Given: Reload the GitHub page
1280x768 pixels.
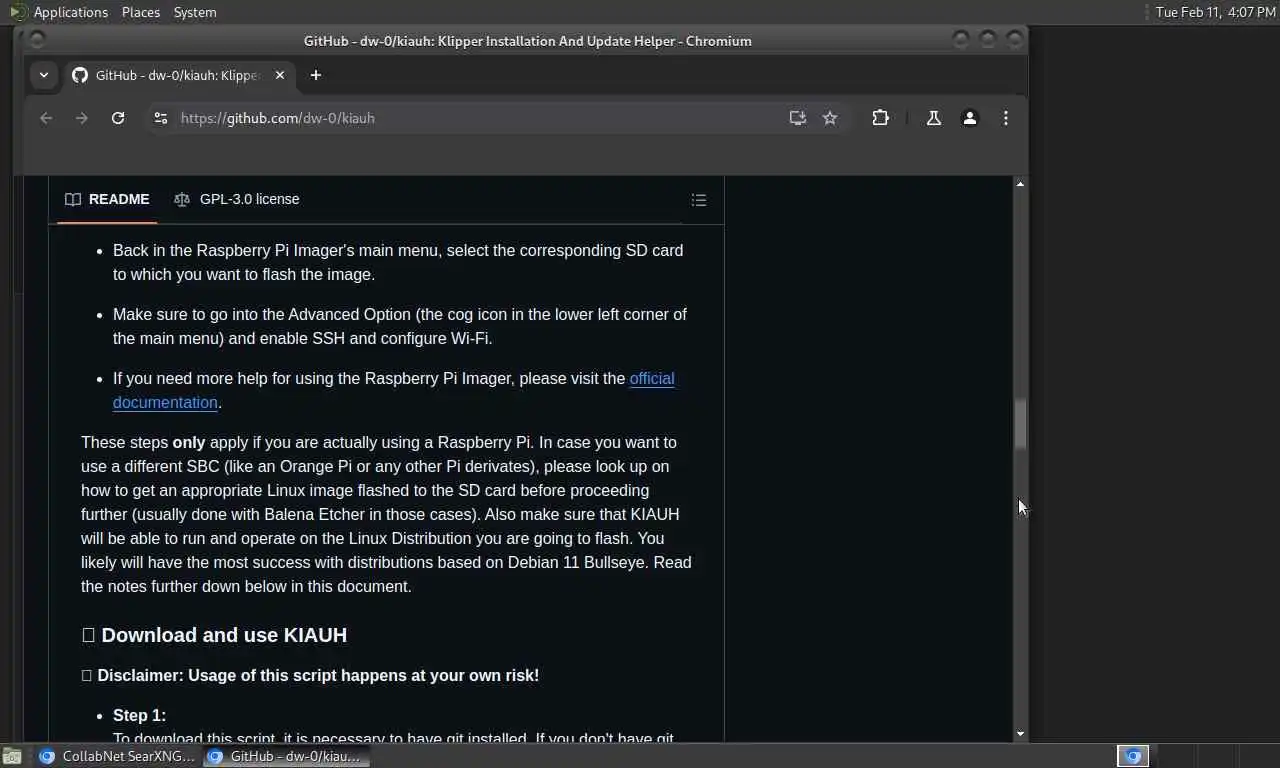Looking at the screenshot, I should click(x=118, y=118).
